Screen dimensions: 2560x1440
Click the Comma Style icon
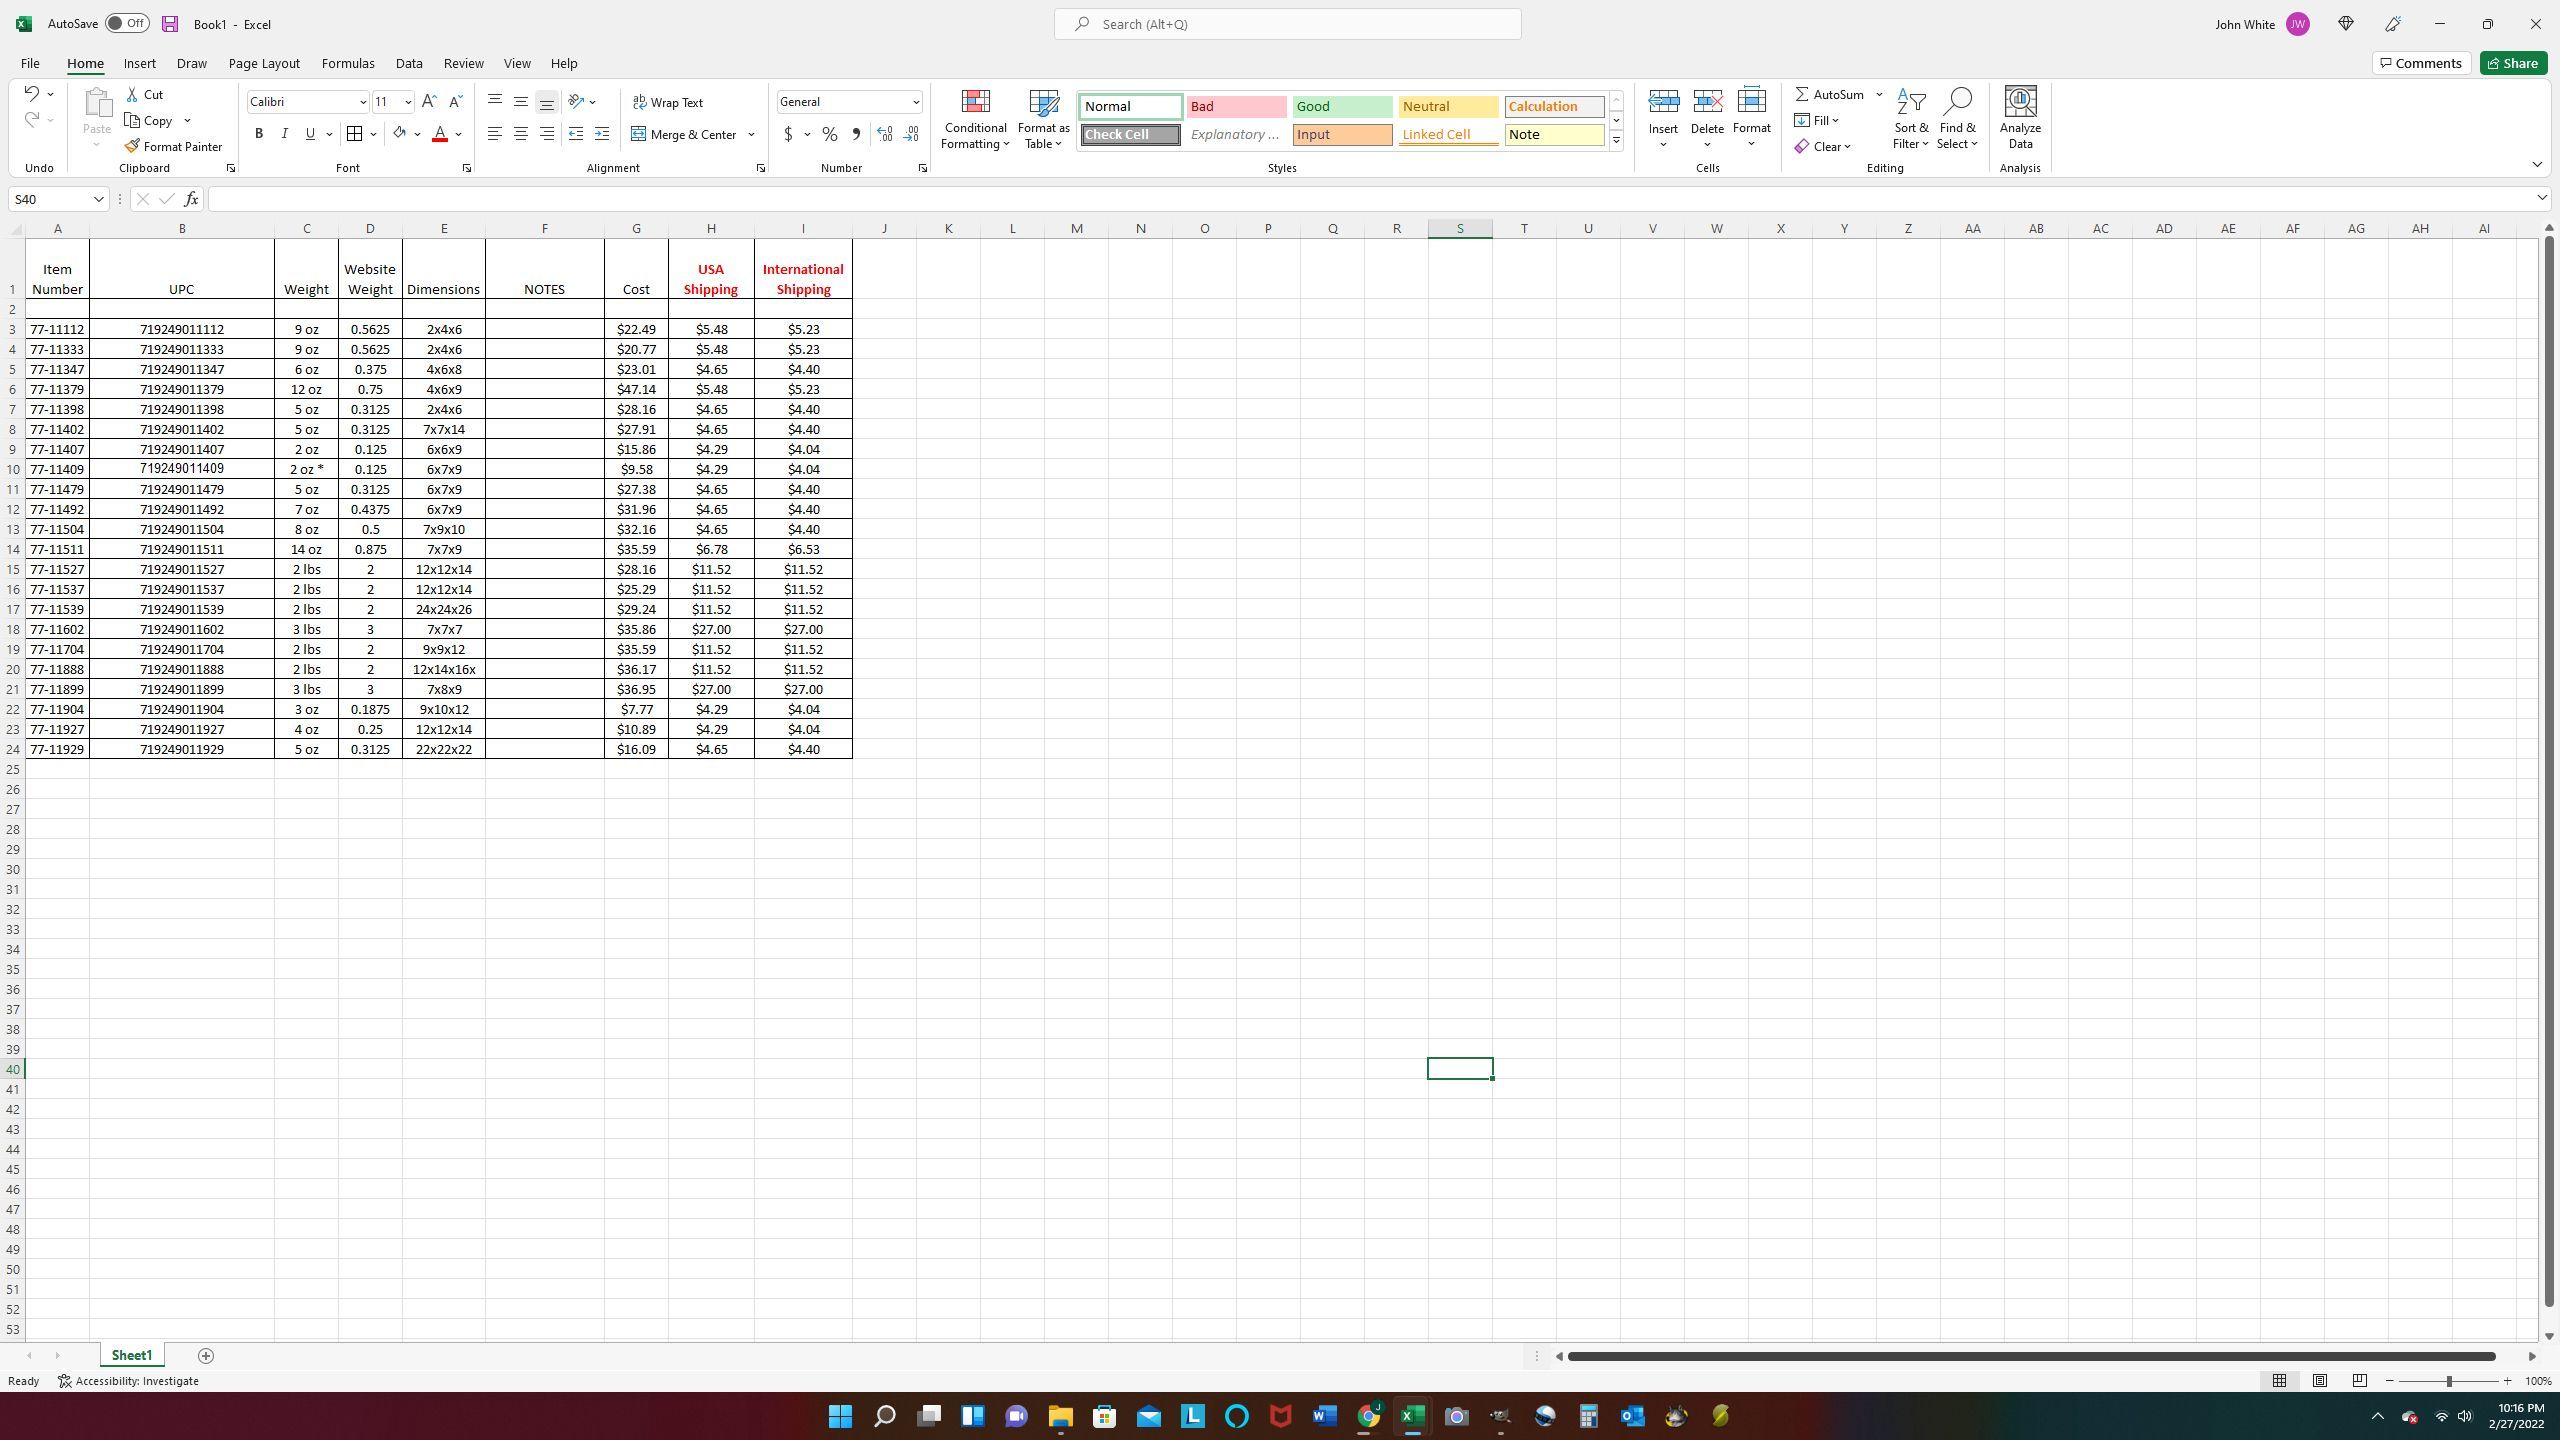tap(856, 134)
